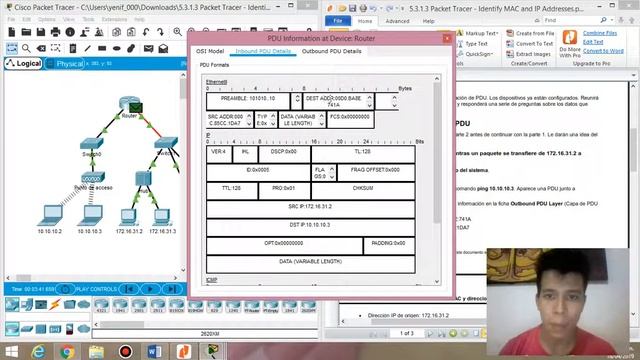This screenshot has height=360, width=640.
Task: Click the Zoom In magnifier icon
Action: tap(178, 32)
